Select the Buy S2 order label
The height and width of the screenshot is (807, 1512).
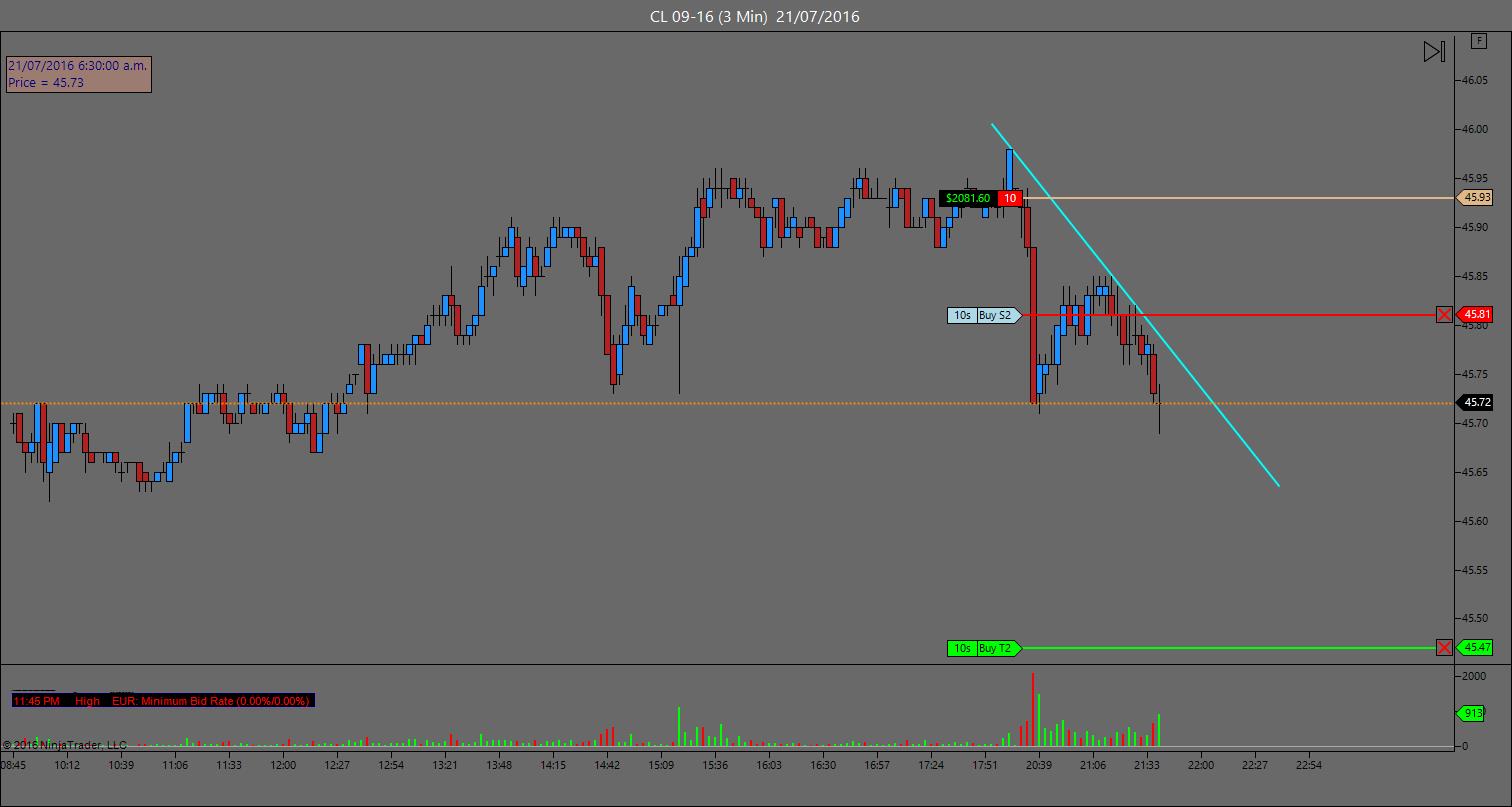tap(997, 315)
